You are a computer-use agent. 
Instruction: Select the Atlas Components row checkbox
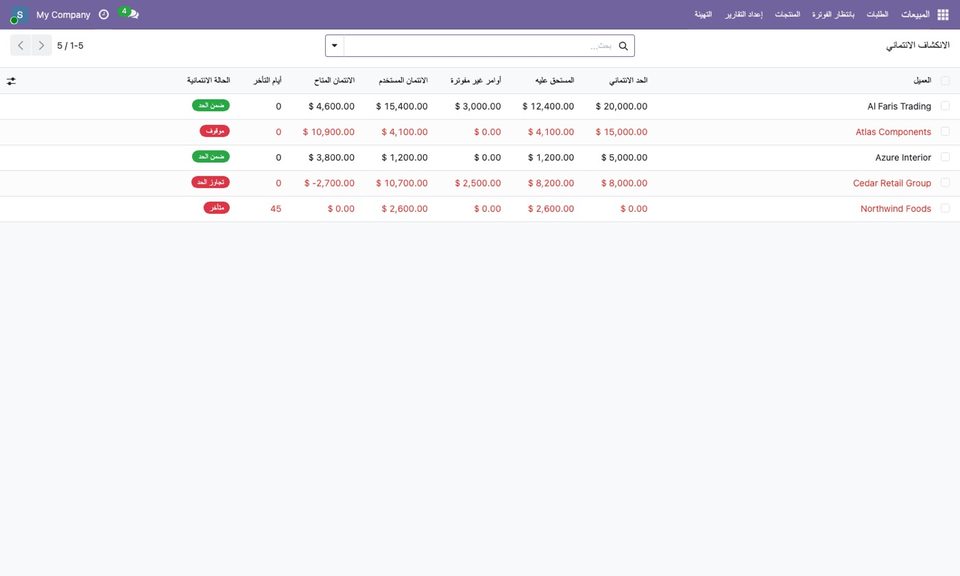[945, 132]
